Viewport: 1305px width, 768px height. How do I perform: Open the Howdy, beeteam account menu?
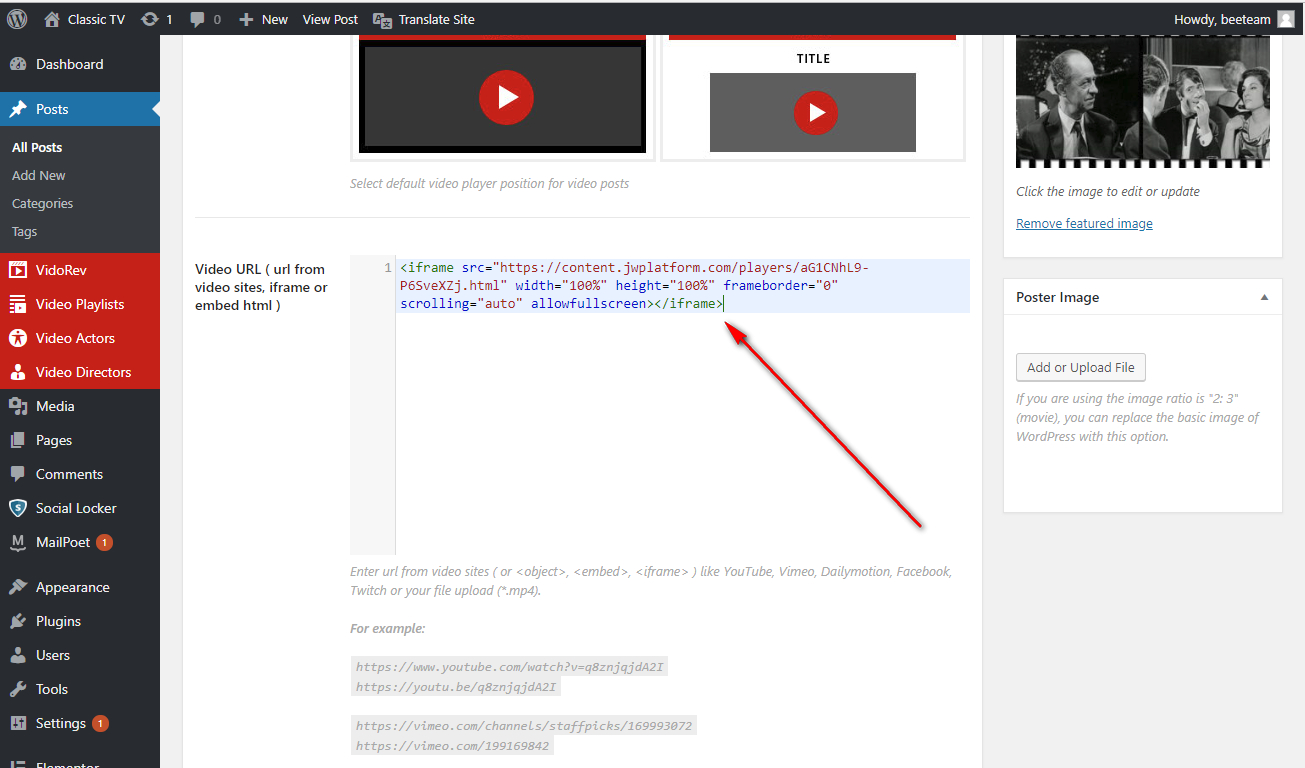pos(1233,19)
